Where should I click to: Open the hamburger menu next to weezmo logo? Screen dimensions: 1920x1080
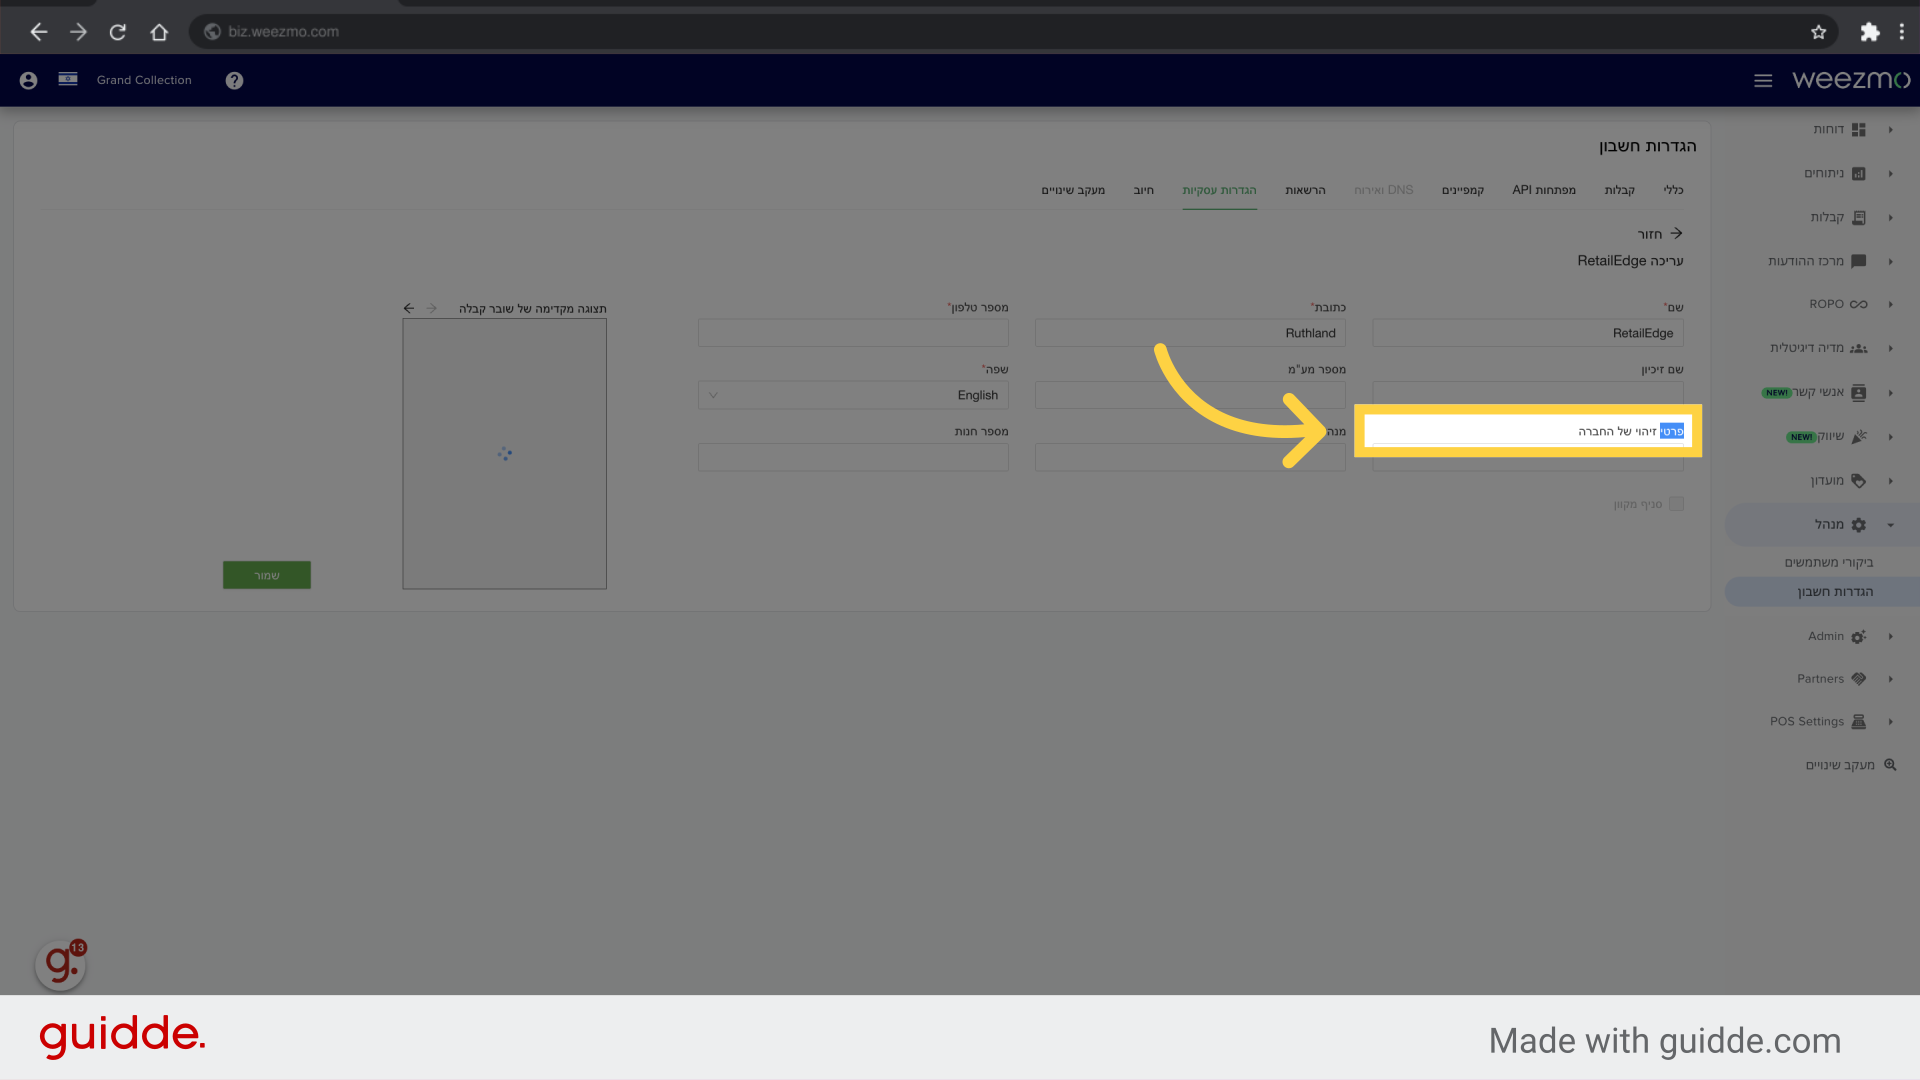tap(1763, 80)
